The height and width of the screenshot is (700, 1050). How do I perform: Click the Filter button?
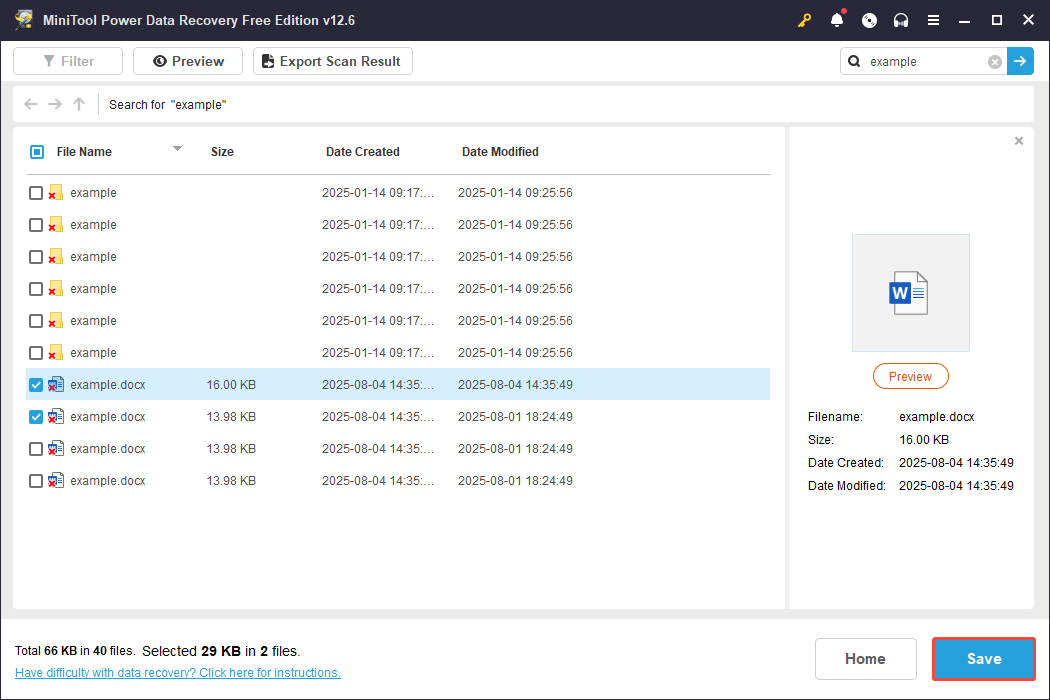point(68,61)
